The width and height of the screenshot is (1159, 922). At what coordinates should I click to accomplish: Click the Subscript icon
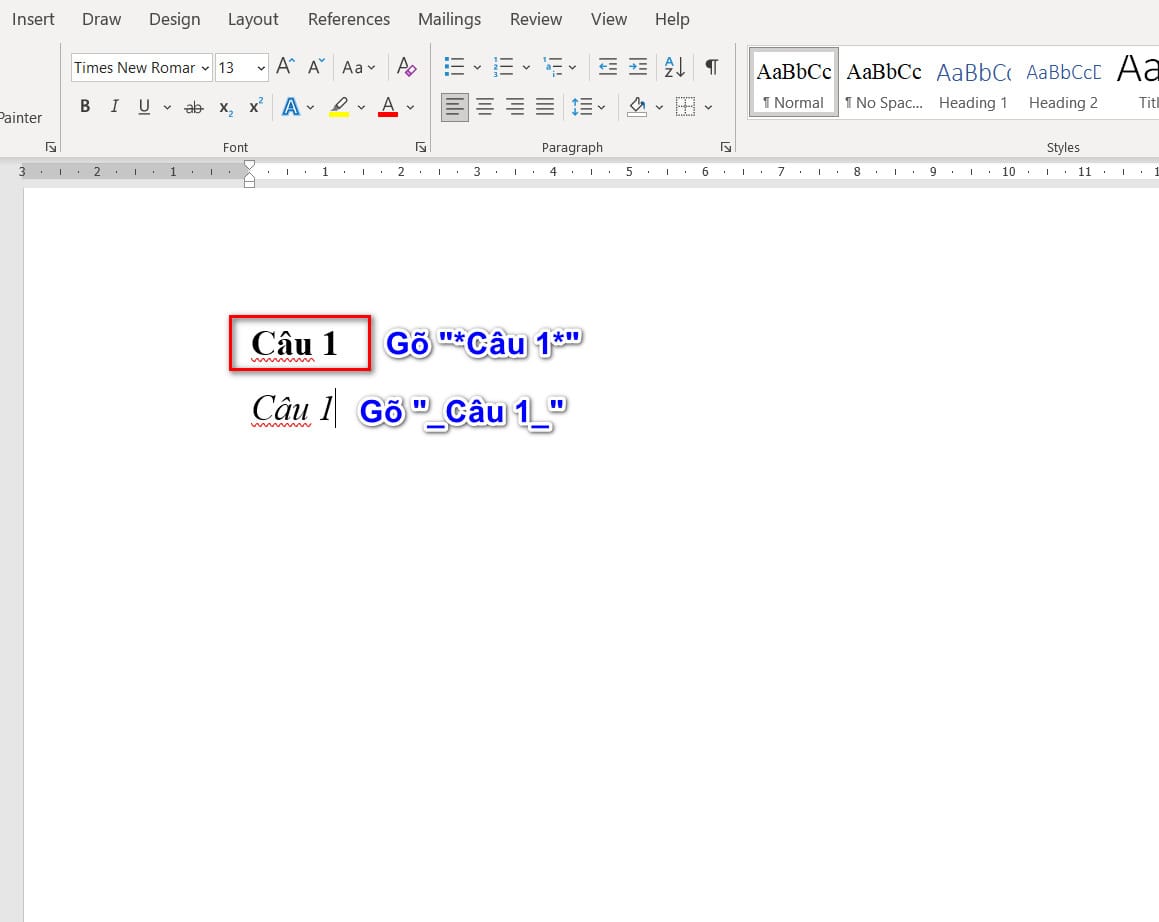point(225,107)
